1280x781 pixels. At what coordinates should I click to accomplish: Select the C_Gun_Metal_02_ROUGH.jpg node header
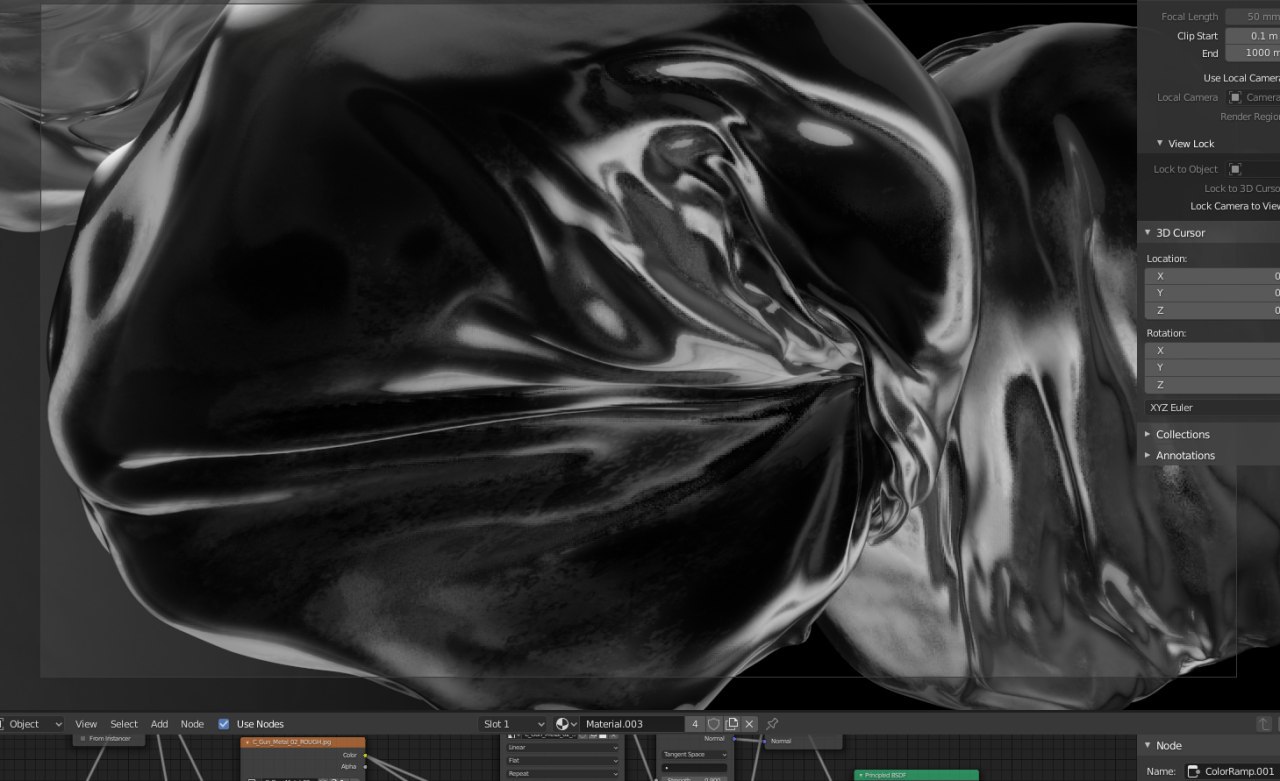pyautogui.click(x=303, y=742)
